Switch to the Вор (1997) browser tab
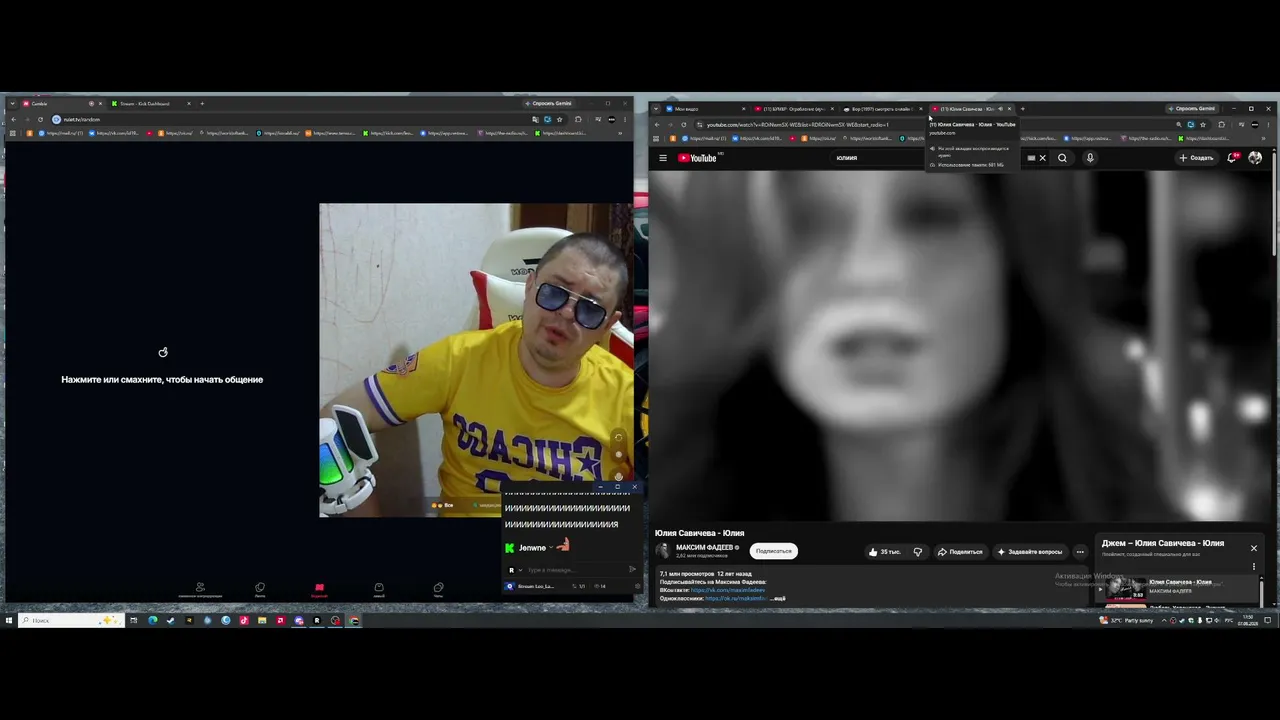The image size is (1280, 720). [880, 108]
